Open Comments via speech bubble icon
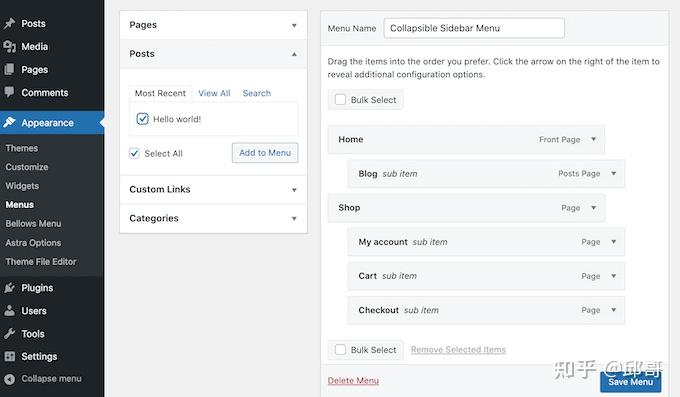Viewport: 680px width, 397px height. (9, 92)
